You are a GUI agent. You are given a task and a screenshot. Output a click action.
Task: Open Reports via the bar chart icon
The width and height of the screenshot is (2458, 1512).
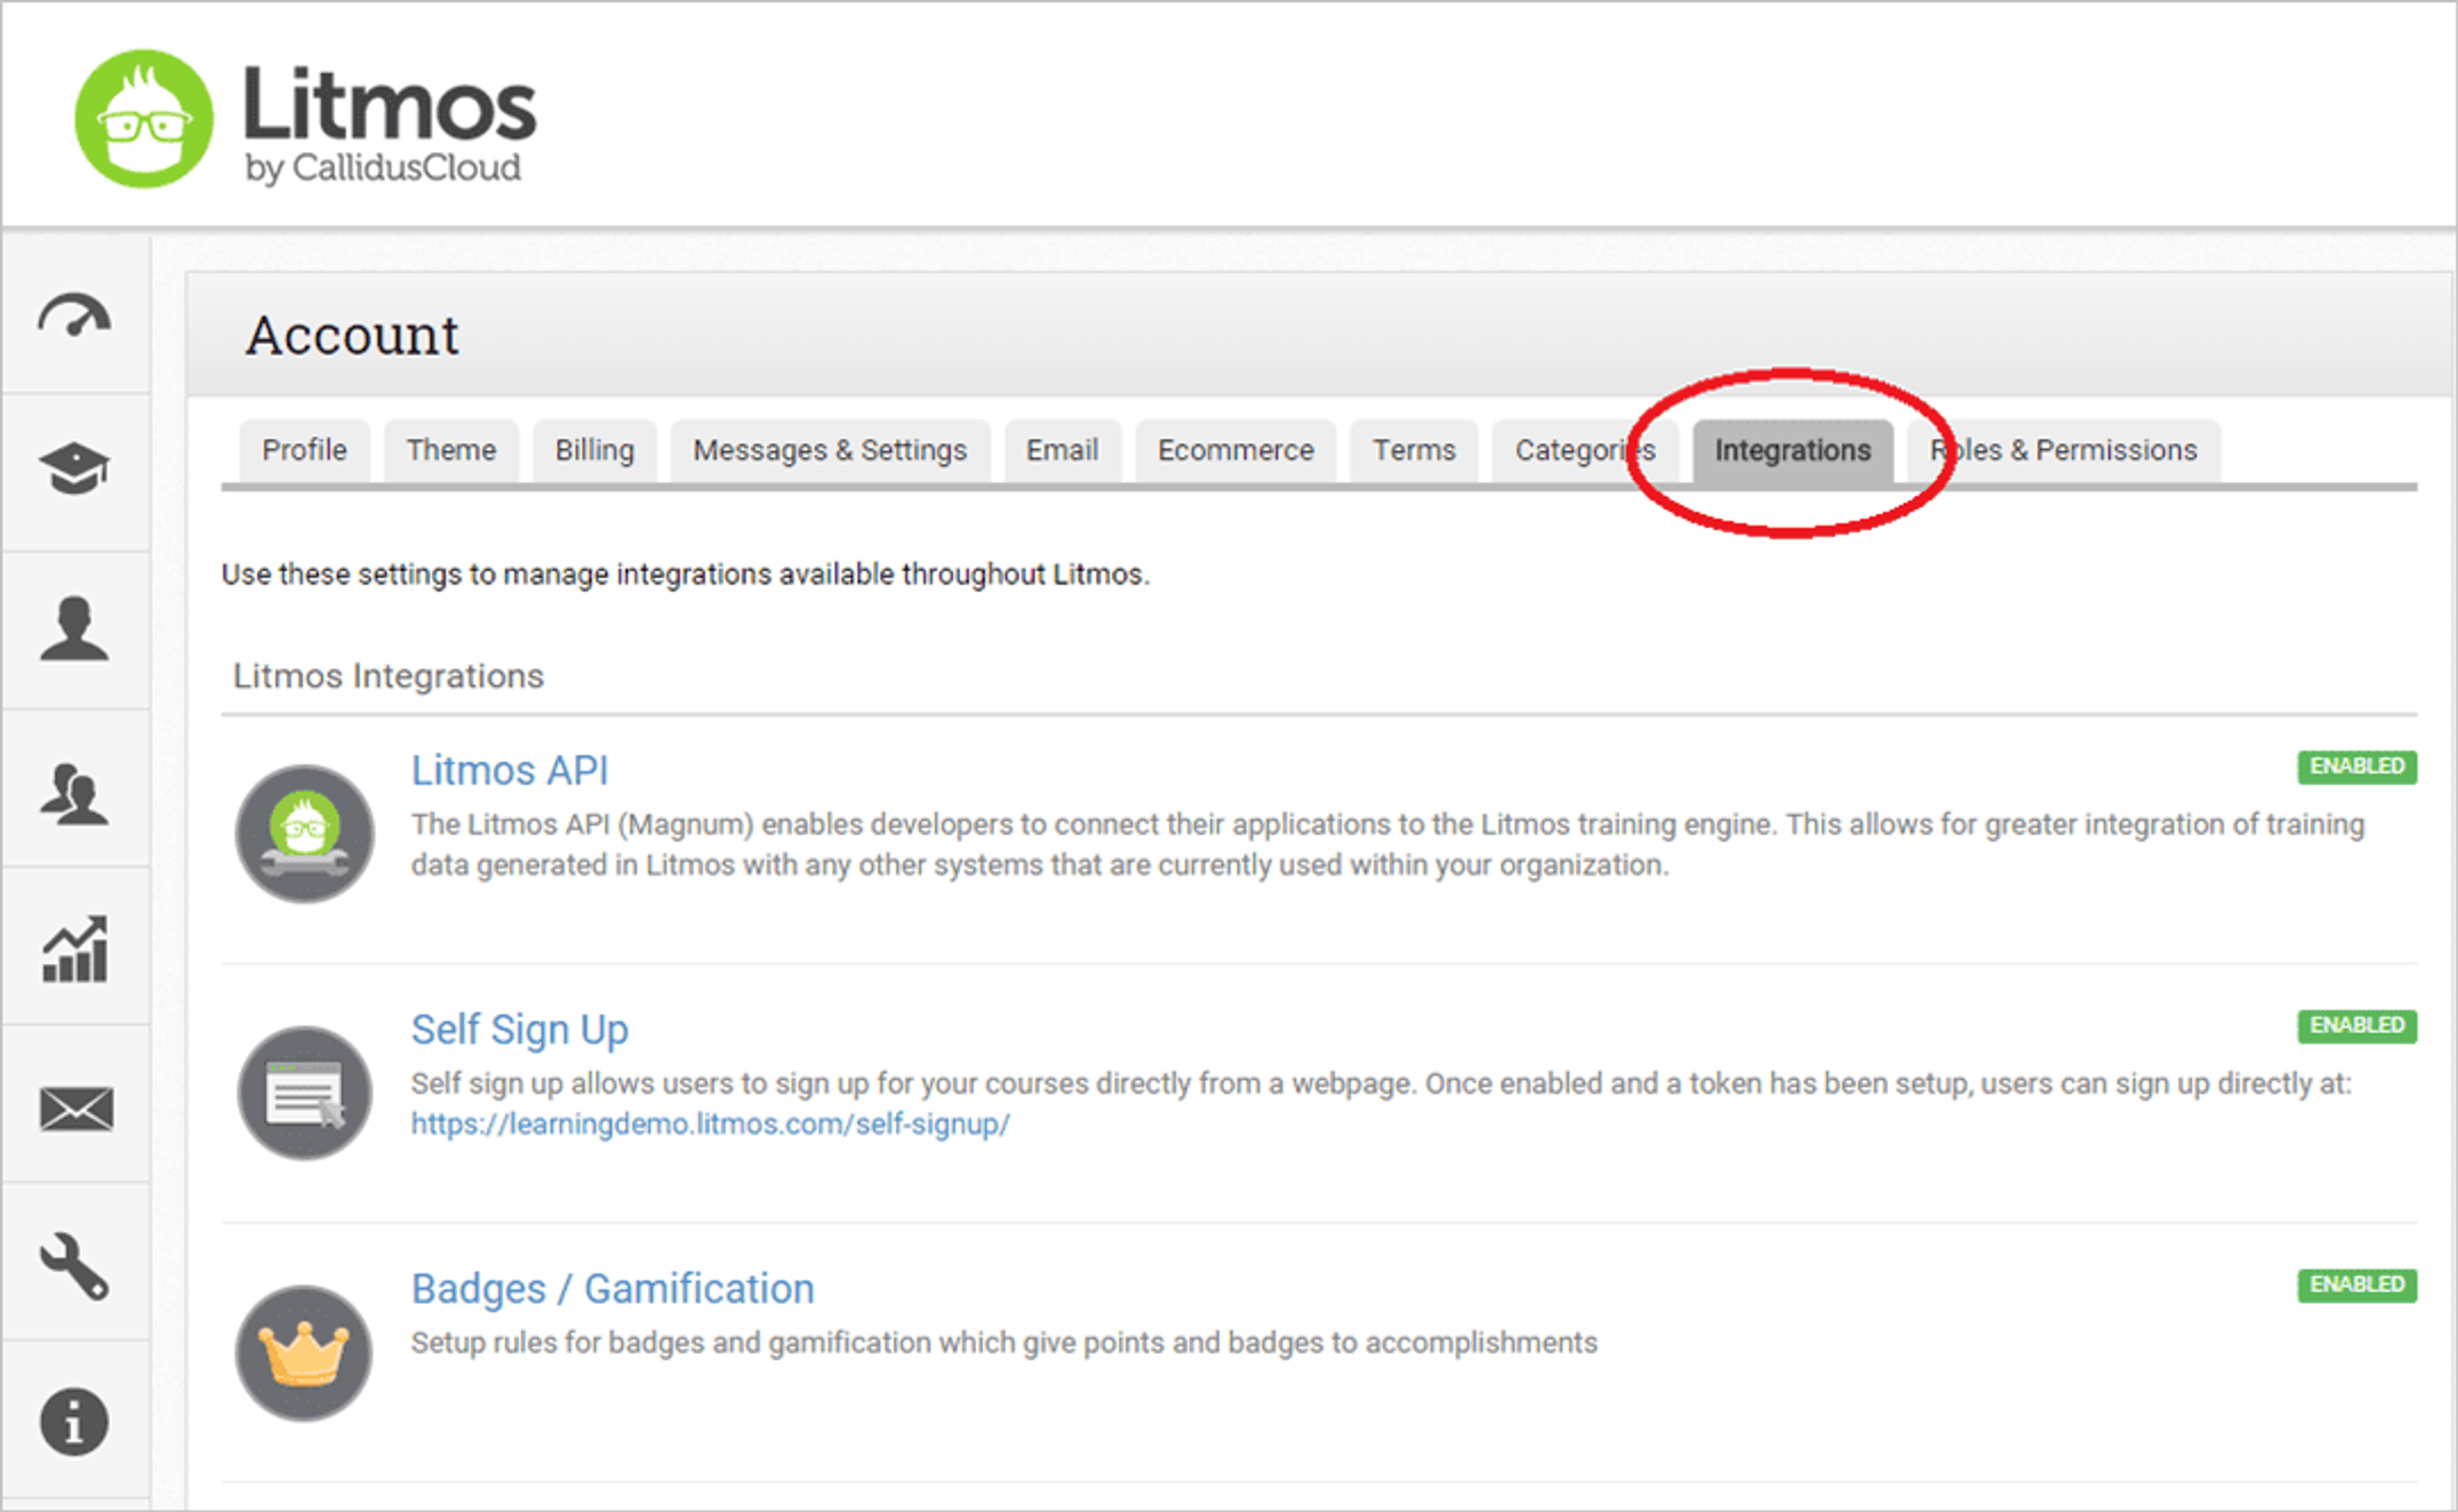coord(75,949)
